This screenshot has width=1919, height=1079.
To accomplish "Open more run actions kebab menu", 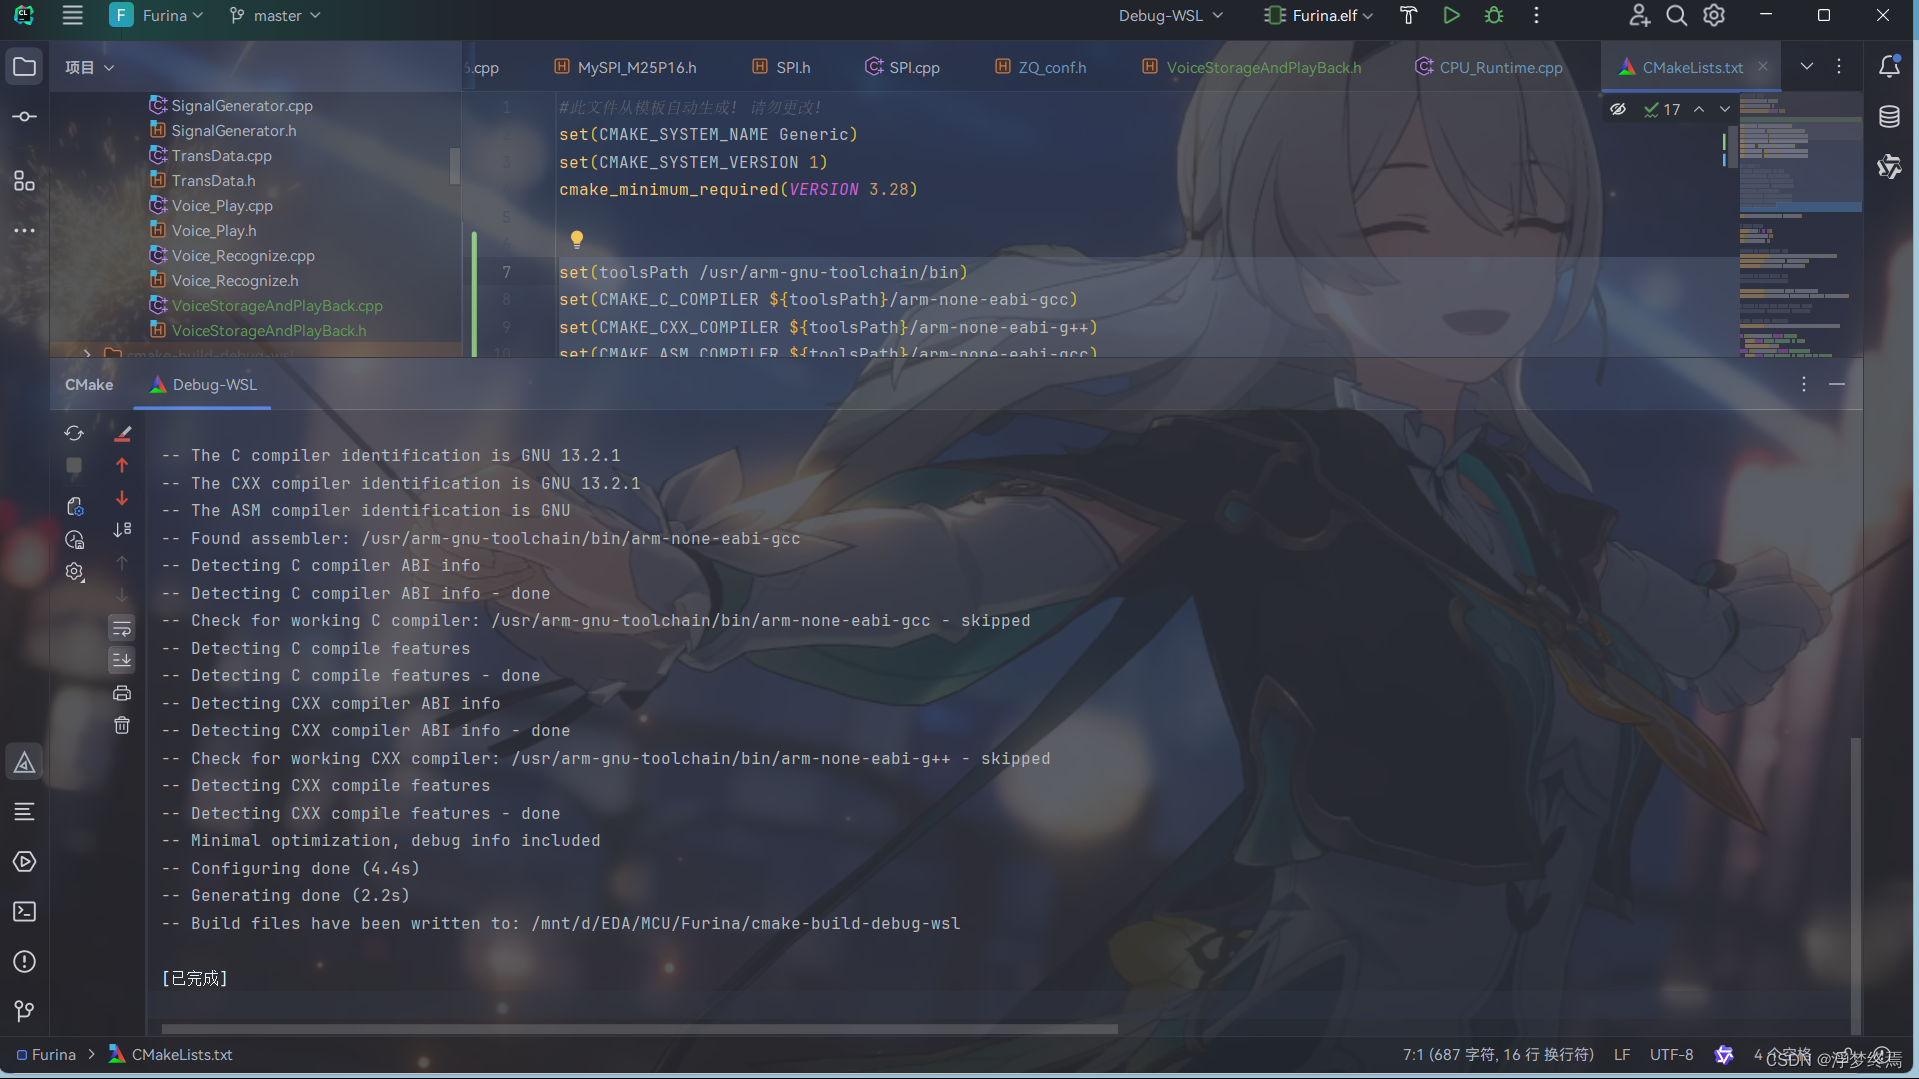I will point(1536,15).
